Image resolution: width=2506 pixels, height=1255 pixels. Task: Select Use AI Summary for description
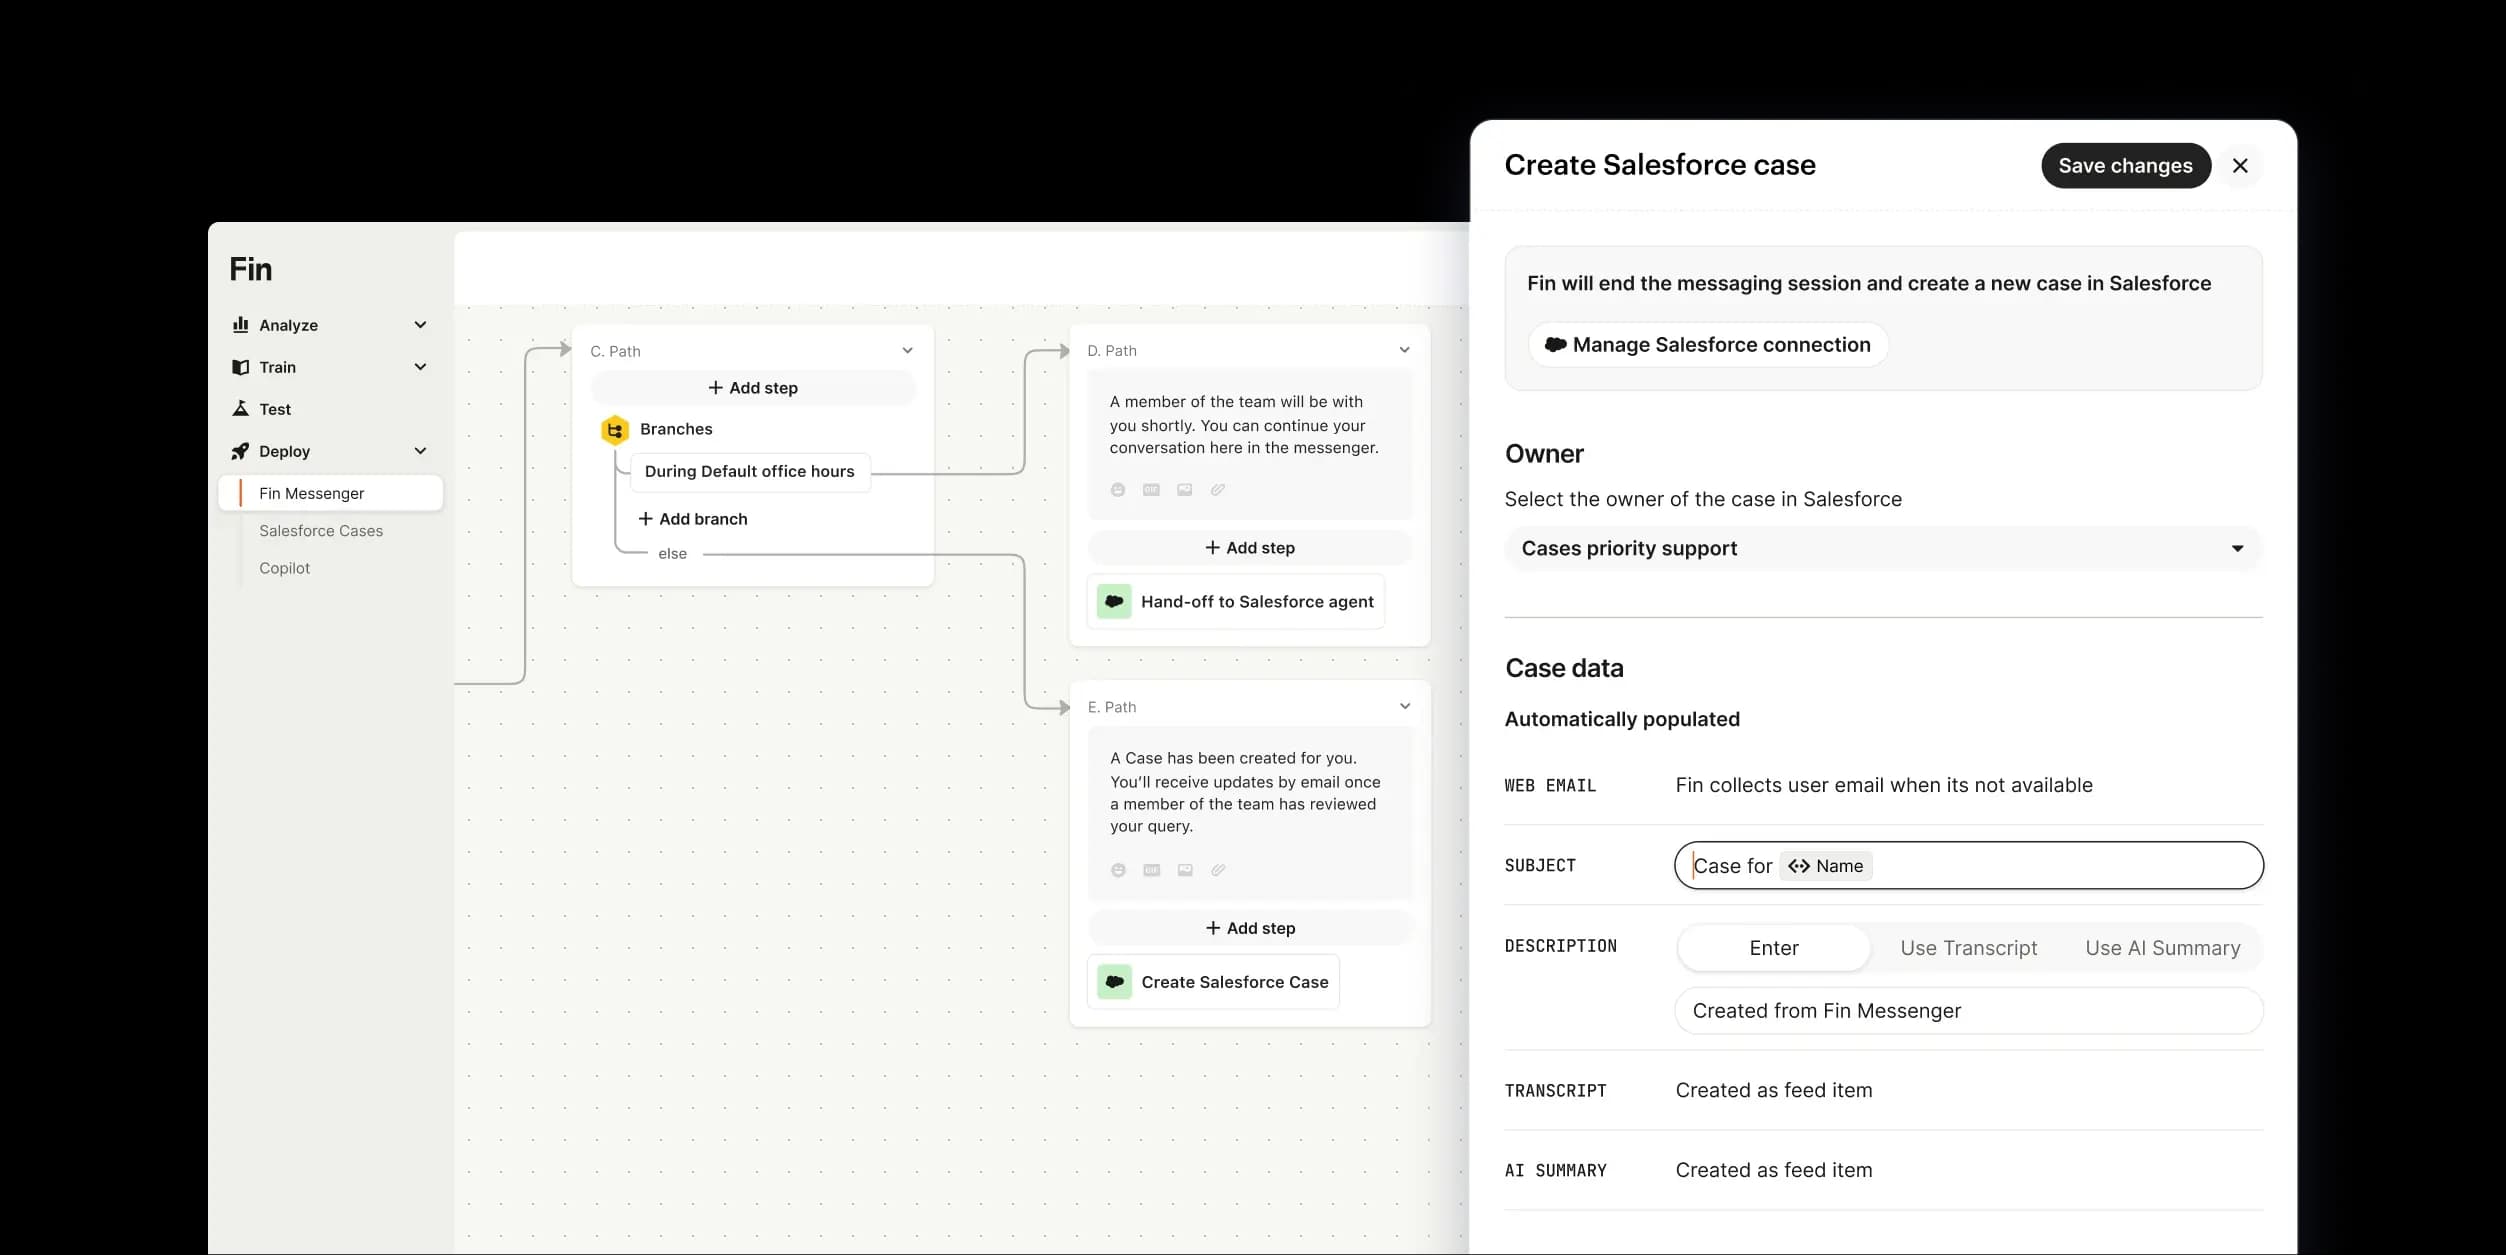click(2162, 948)
